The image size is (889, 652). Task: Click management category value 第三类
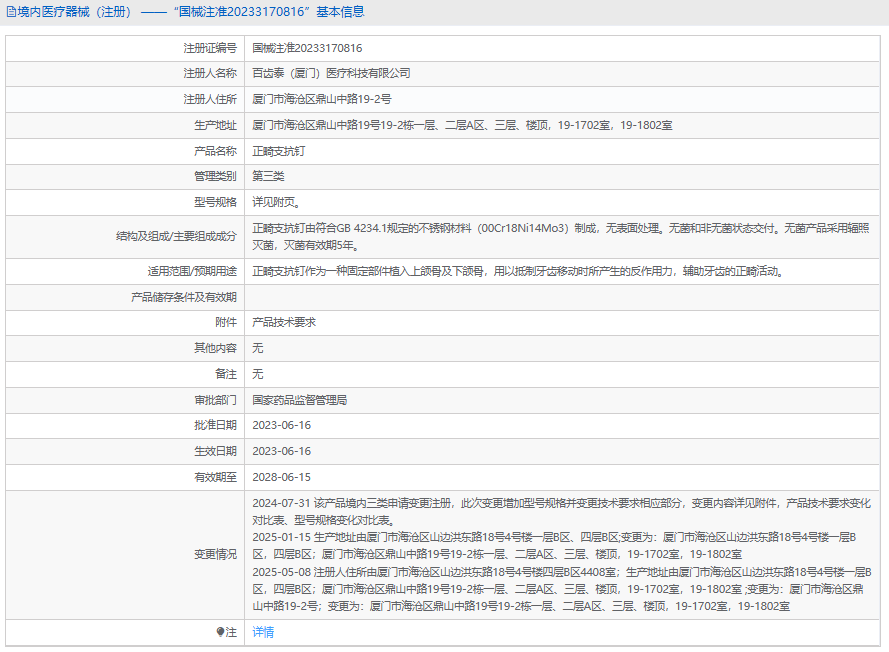(268, 177)
